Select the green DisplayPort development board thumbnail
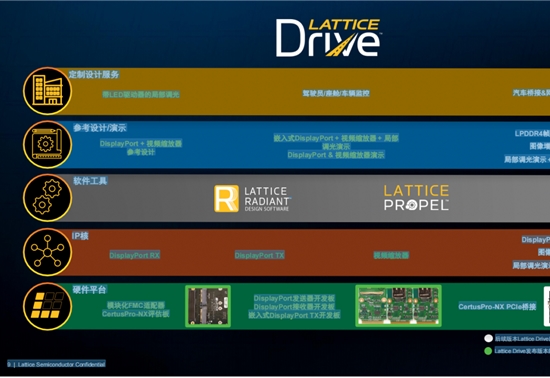The width and height of the screenshot is (550, 378). 398,306
